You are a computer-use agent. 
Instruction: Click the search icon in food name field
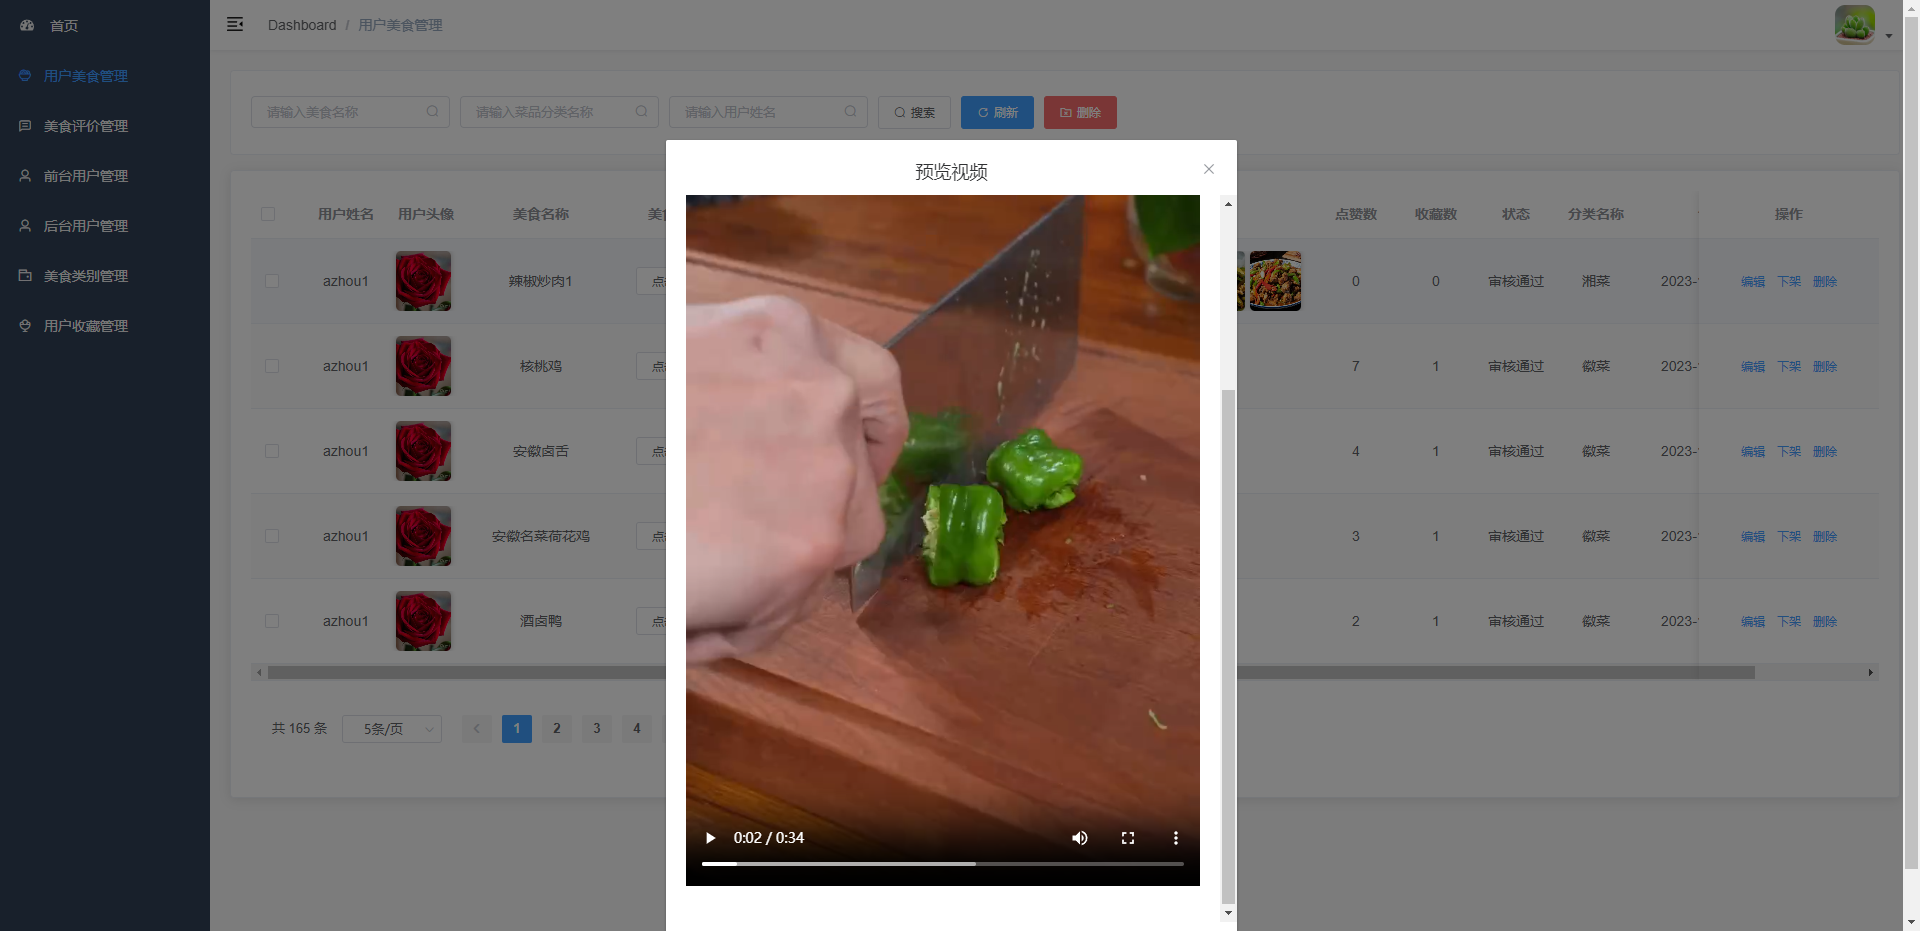click(432, 112)
